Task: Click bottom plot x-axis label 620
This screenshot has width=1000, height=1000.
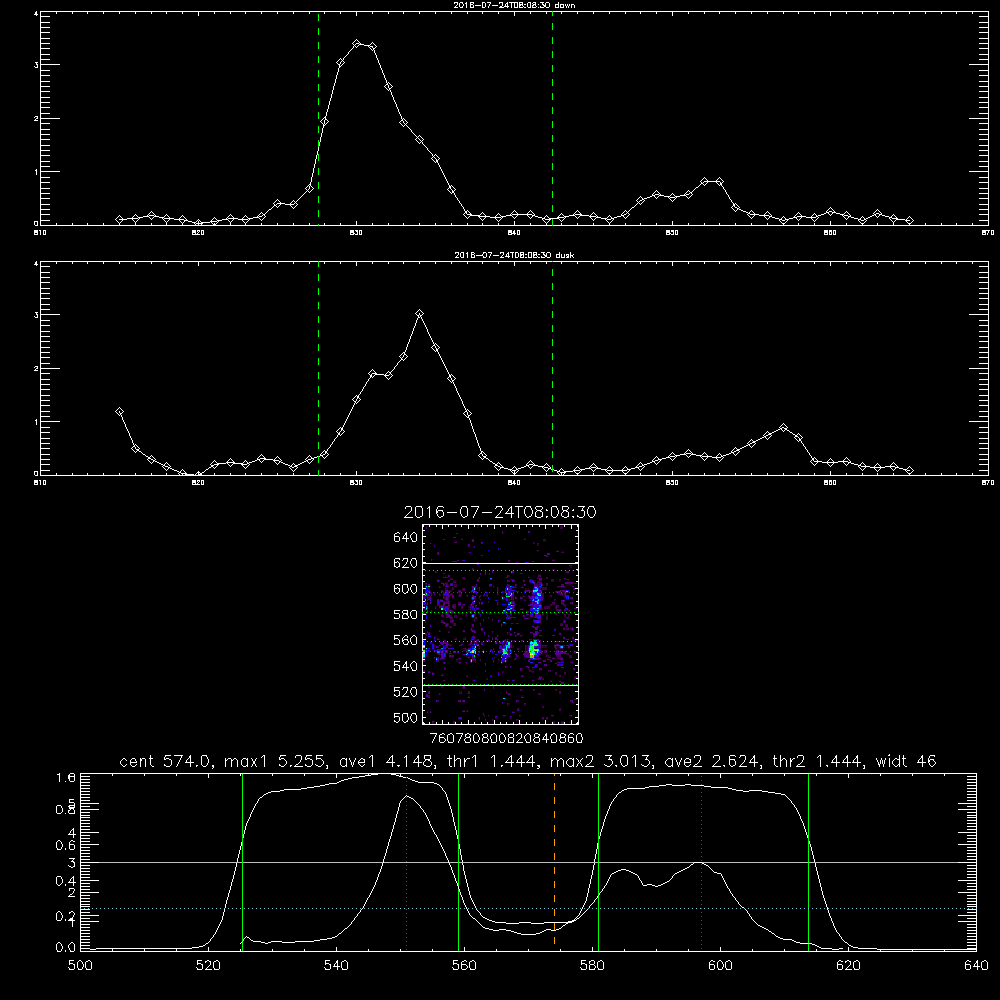Action: pyautogui.click(x=848, y=966)
